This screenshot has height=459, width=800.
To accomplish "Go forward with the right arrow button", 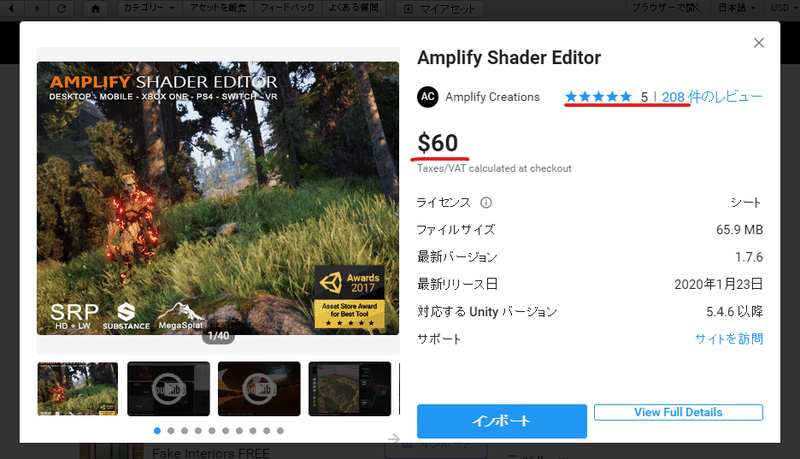I will (36, 8).
